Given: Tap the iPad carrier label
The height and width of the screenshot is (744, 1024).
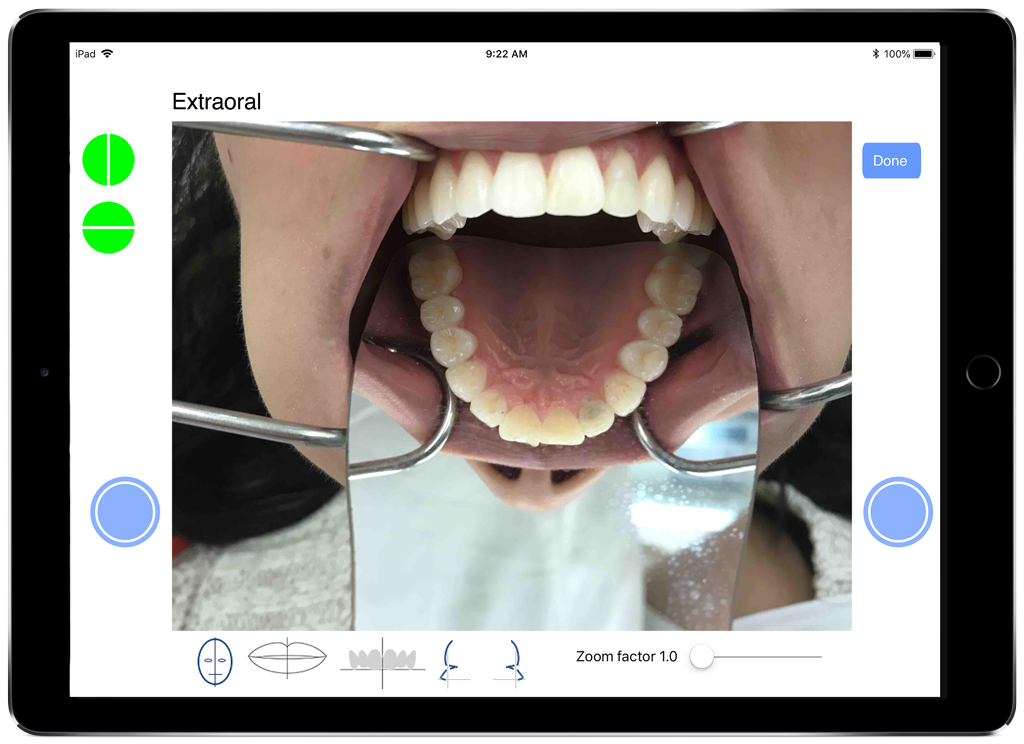Looking at the screenshot, I should [85, 54].
